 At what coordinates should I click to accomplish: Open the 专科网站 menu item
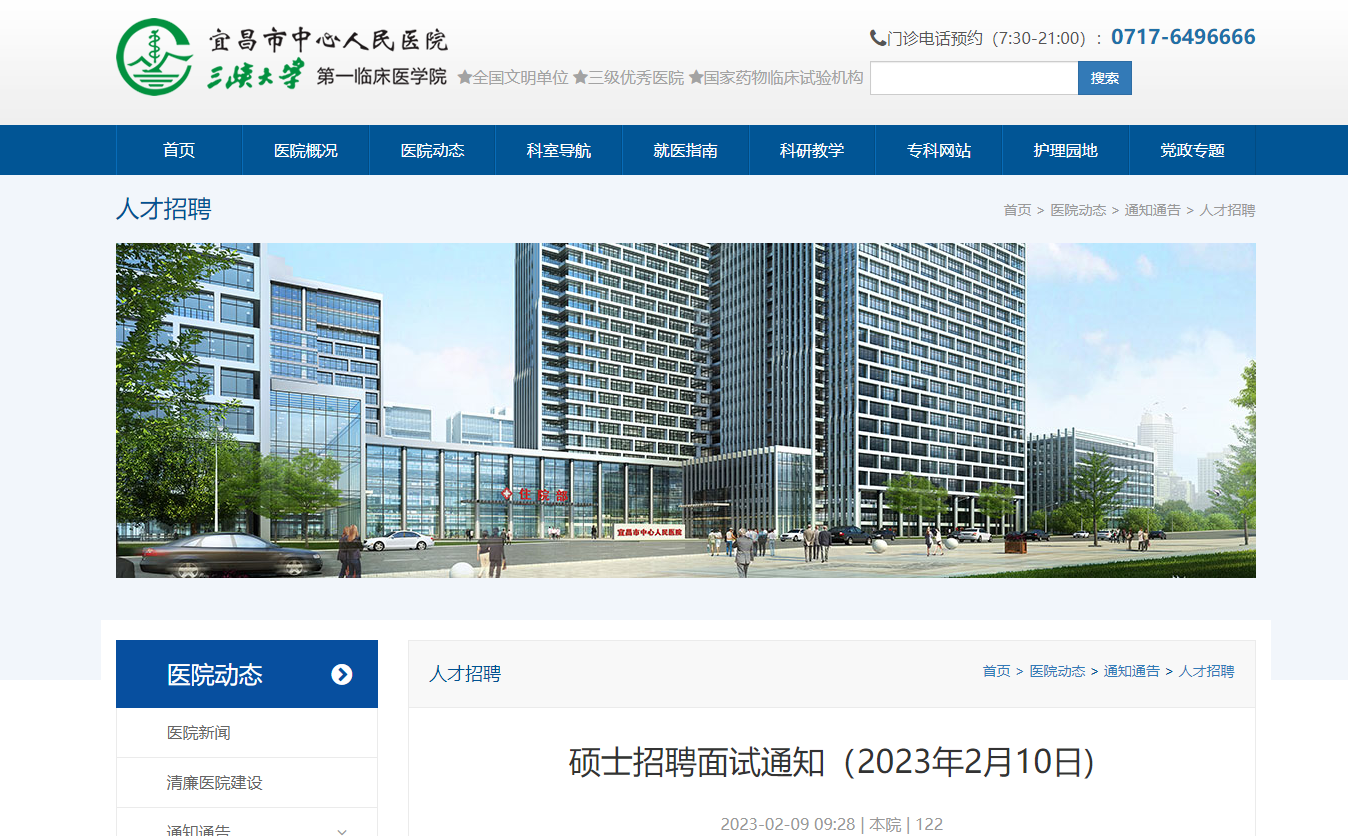tap(939, 150)
